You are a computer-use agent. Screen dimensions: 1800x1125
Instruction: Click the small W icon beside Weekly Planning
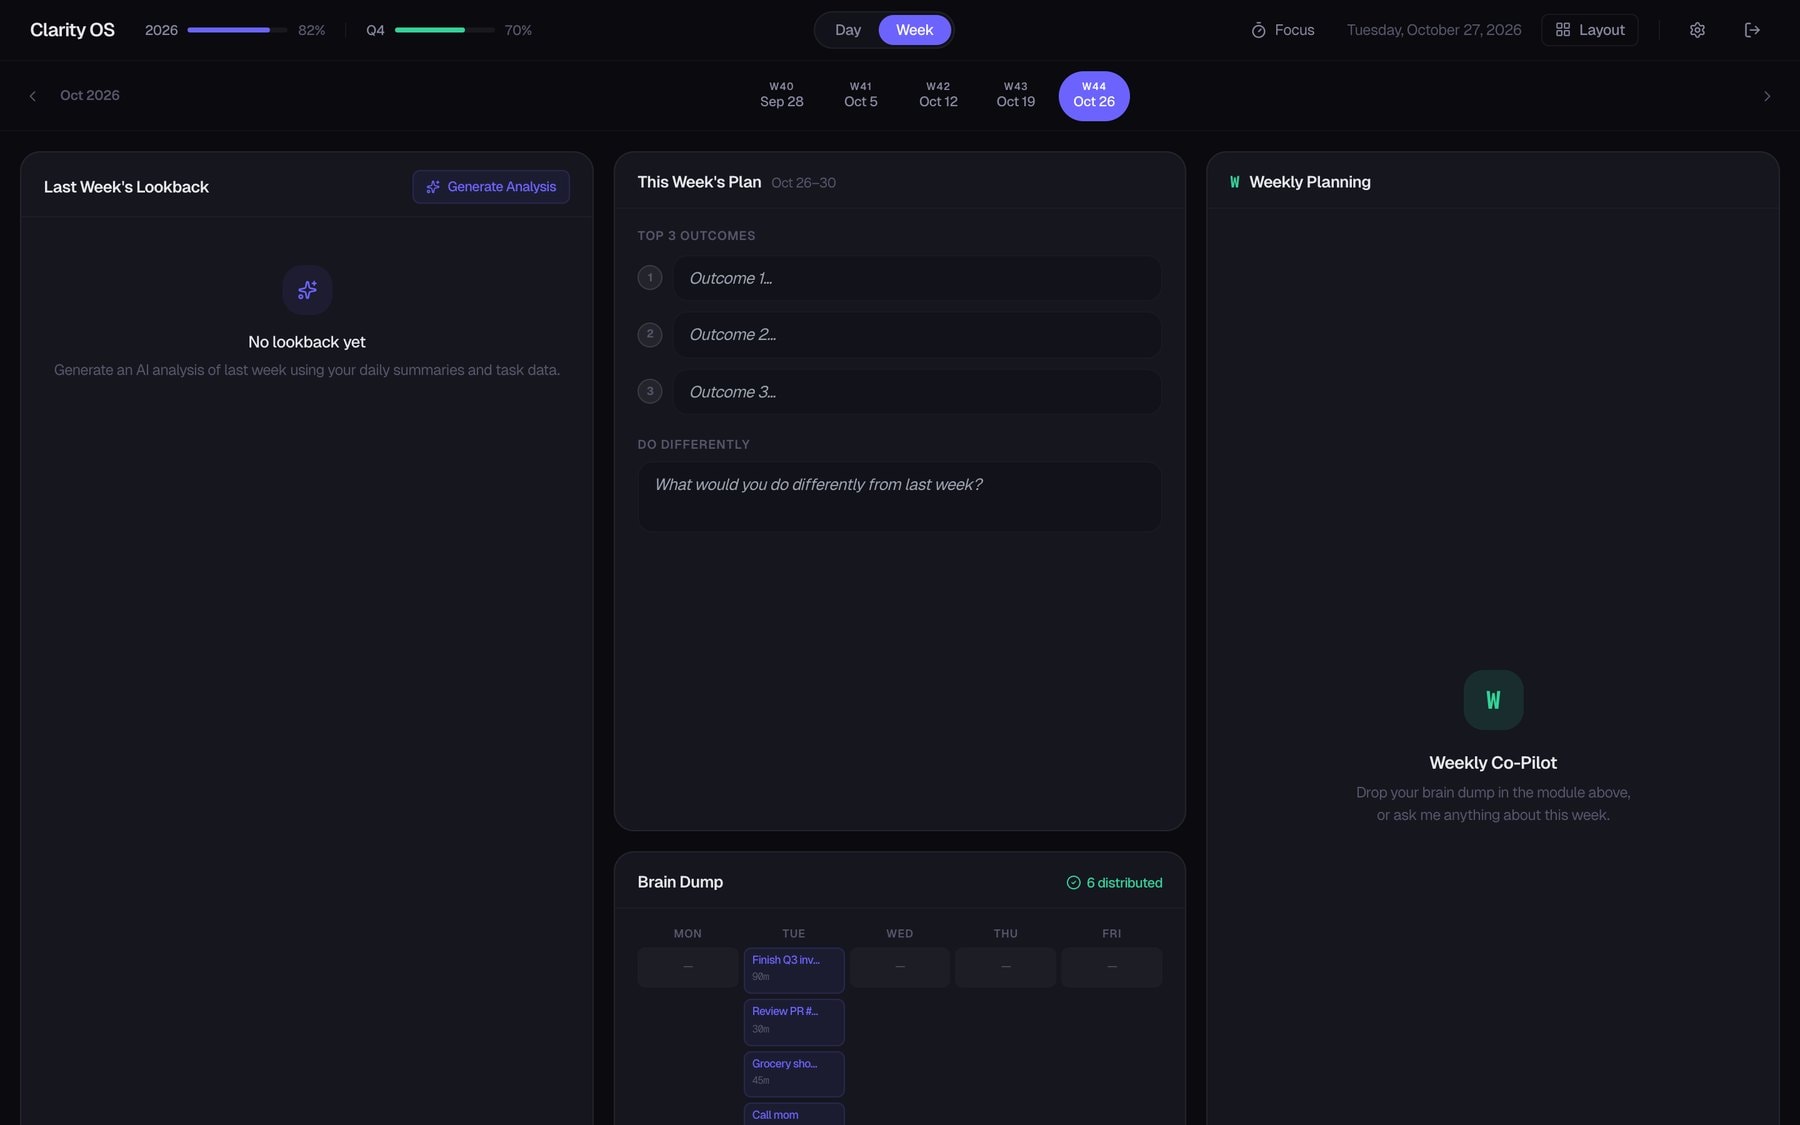pyautogui.click(x=1234, y=182)
